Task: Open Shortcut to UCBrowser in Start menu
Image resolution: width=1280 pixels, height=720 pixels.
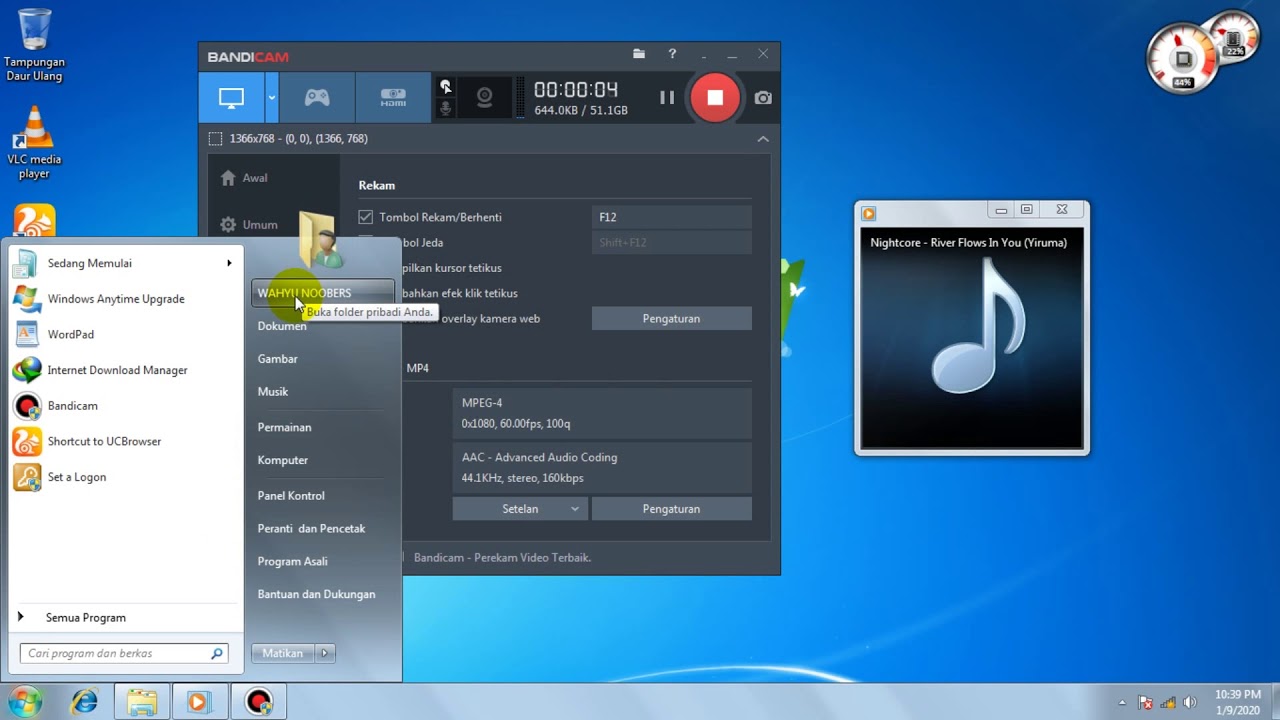Action: coord(126,441)
